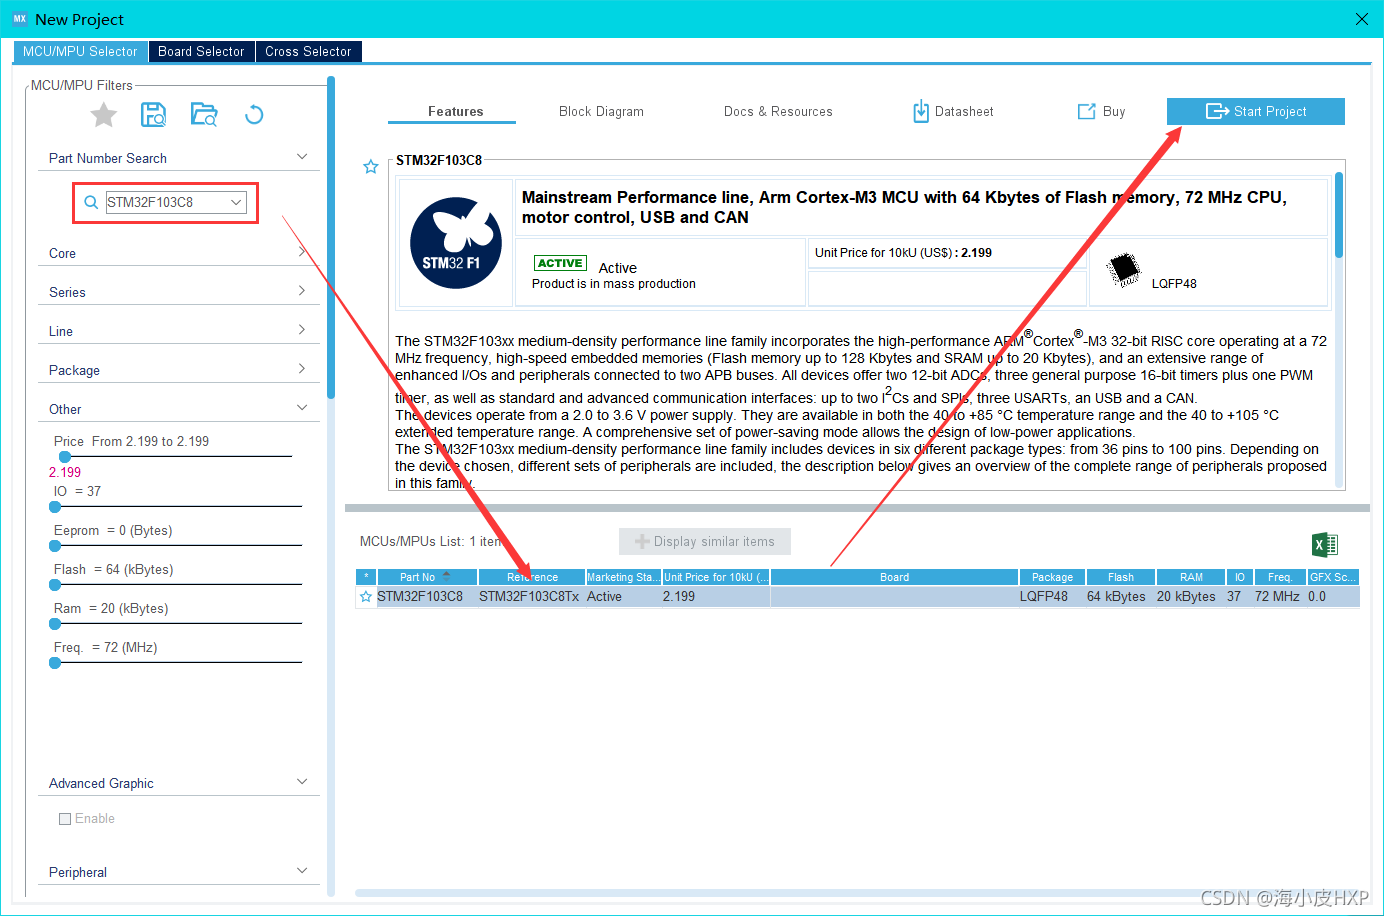Sort by Marketing Status column header
The image size is (1384, 916).
pos(623,577)
